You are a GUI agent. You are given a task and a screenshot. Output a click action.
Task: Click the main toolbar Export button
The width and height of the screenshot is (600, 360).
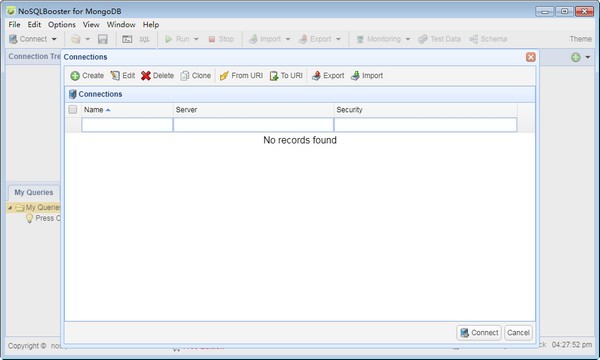click(315, 39)
